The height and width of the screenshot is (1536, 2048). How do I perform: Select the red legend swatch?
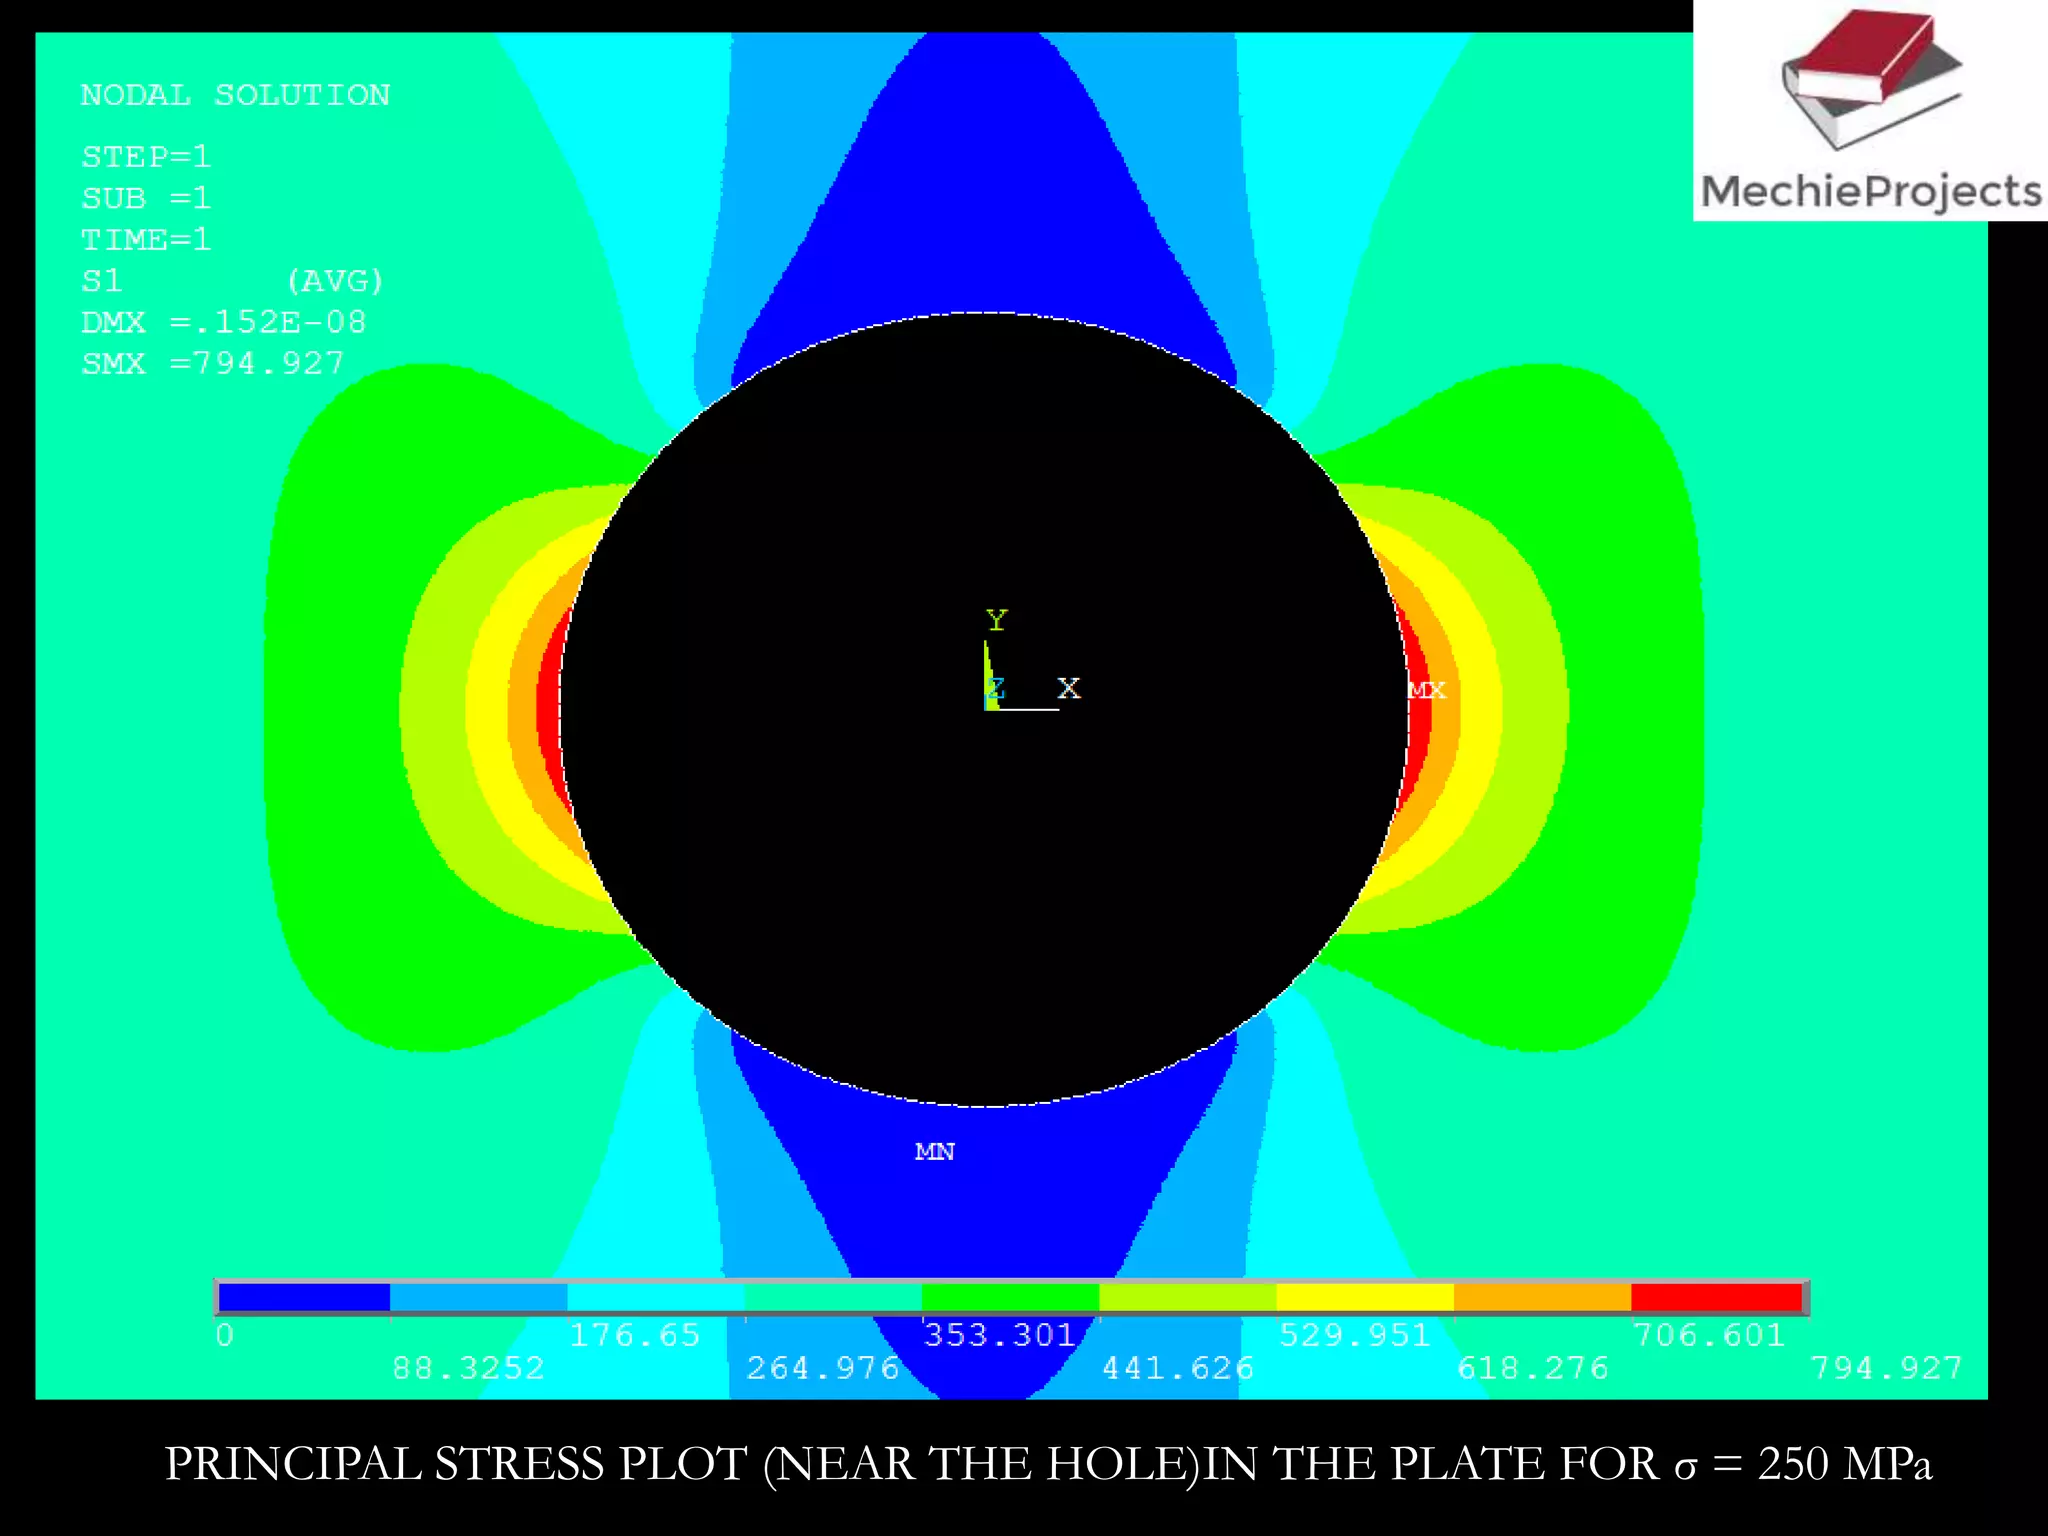(1717, 1297)
